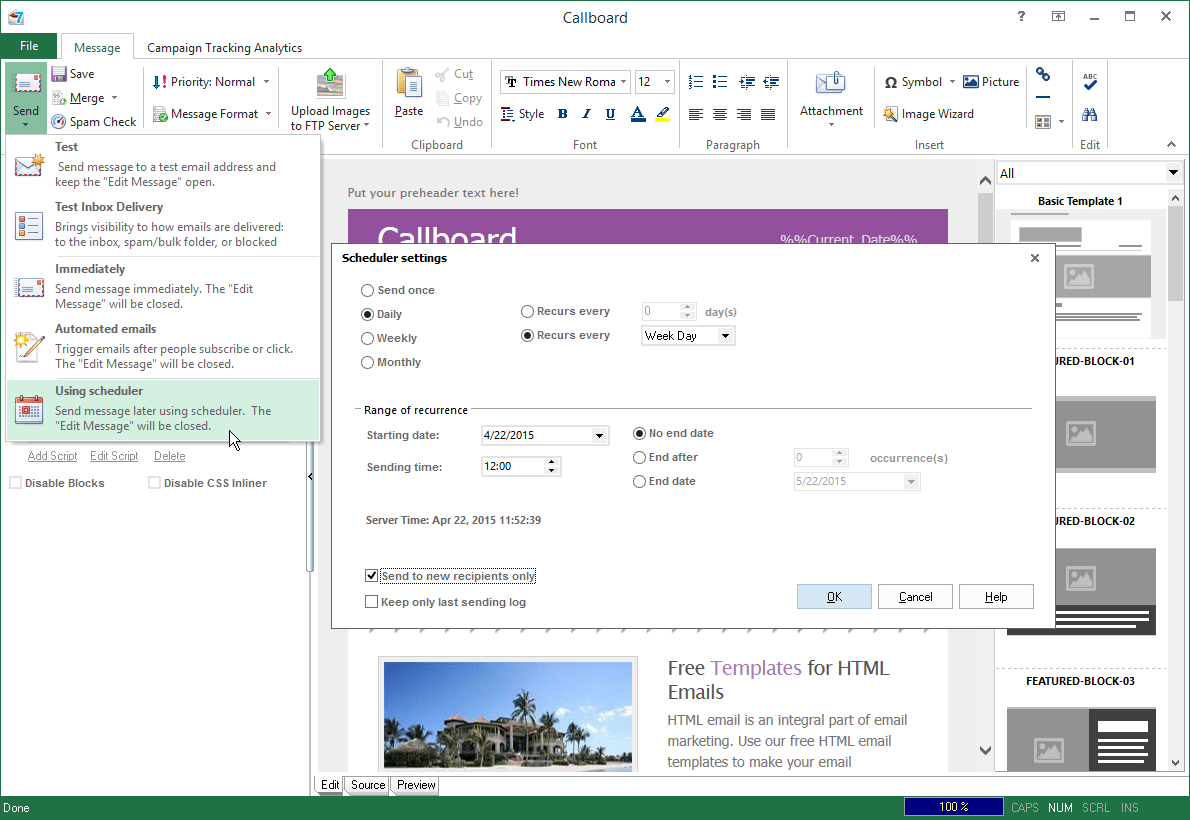
Task: Insert a Picture from the ribbon
Action: pyautogui.click(x=991, y=82)
